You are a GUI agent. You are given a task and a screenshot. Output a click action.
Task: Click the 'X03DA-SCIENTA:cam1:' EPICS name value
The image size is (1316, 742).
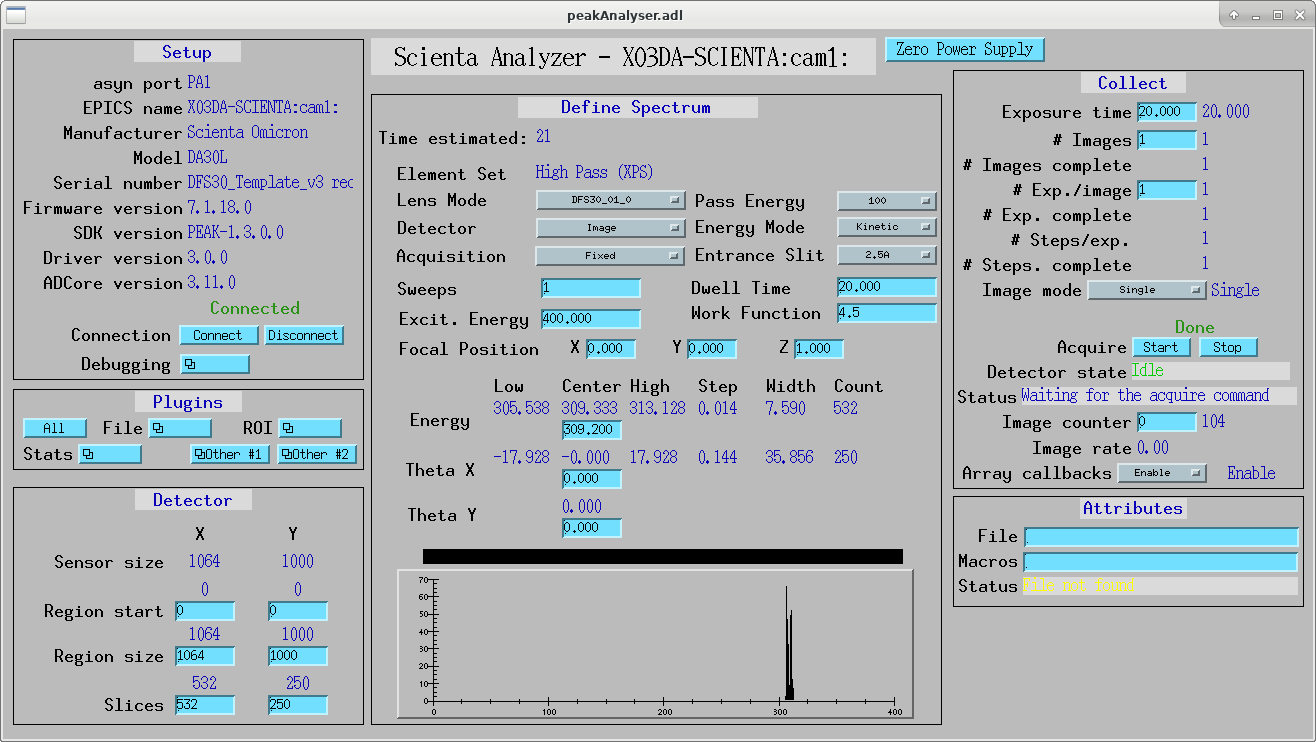[x=263, y=107]
